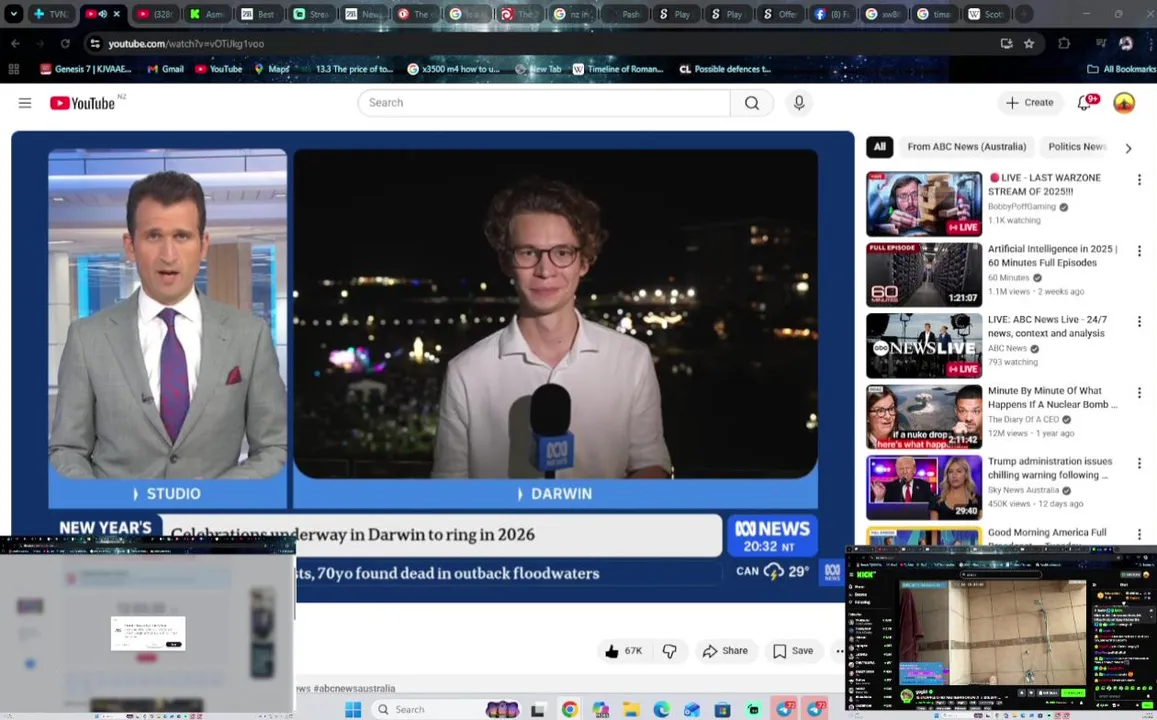Dislike the video with thumbs down
1157x720 pixels.
point(669,651)
